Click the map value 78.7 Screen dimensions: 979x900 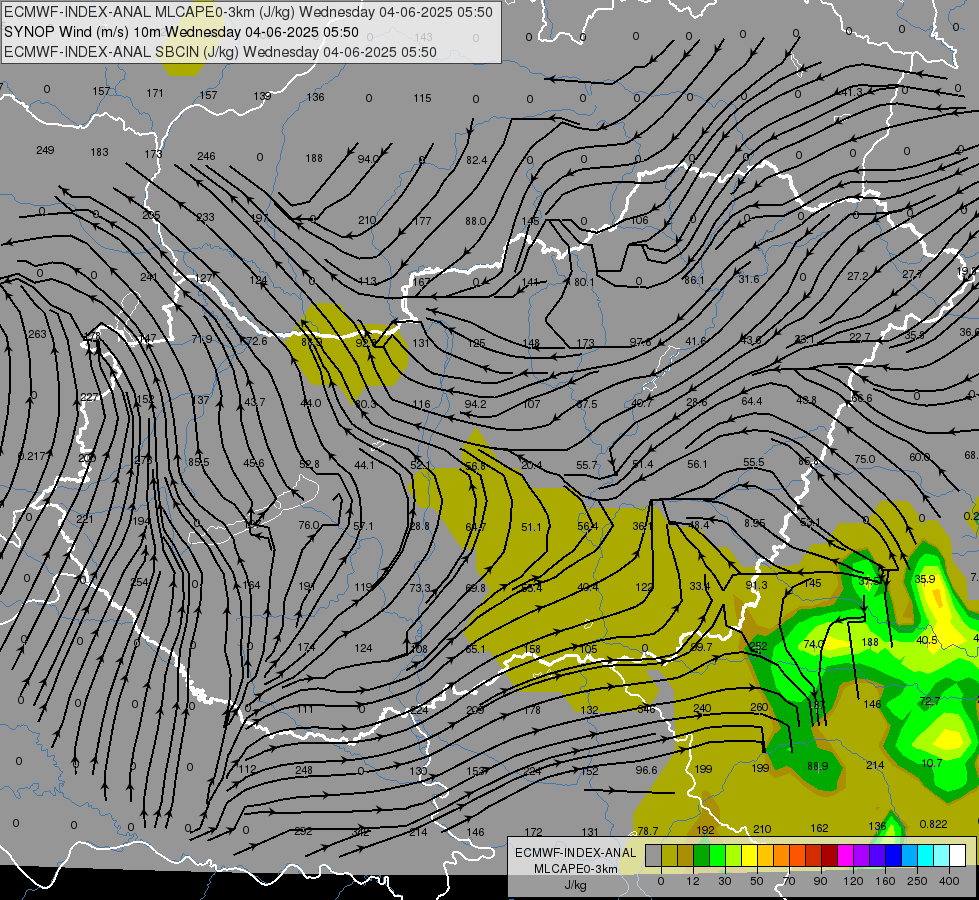(647, 831)
